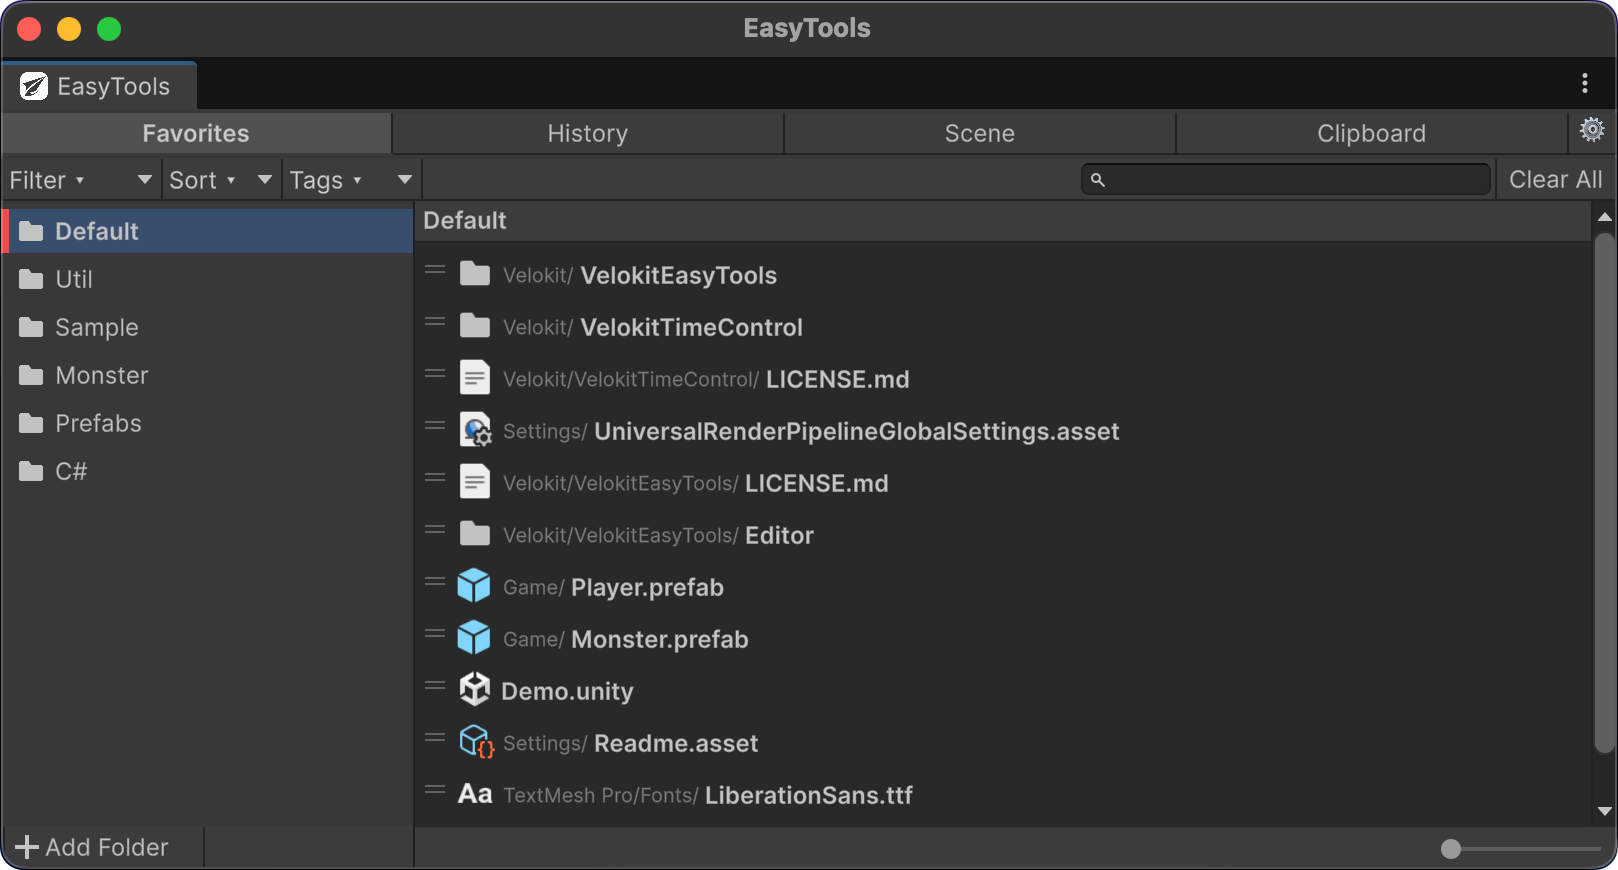Click the vertical scrollbar thumb
The height and width of the screenshot is (870, 1618).
pyautogui.click(x=1604, y=493)
